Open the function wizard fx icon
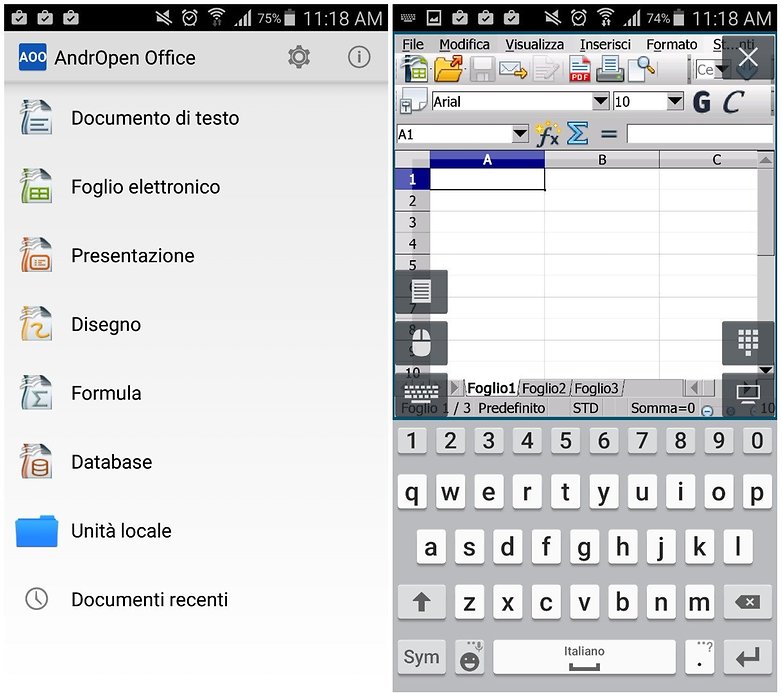Screen dimensions: 782x697 point(547,134)
